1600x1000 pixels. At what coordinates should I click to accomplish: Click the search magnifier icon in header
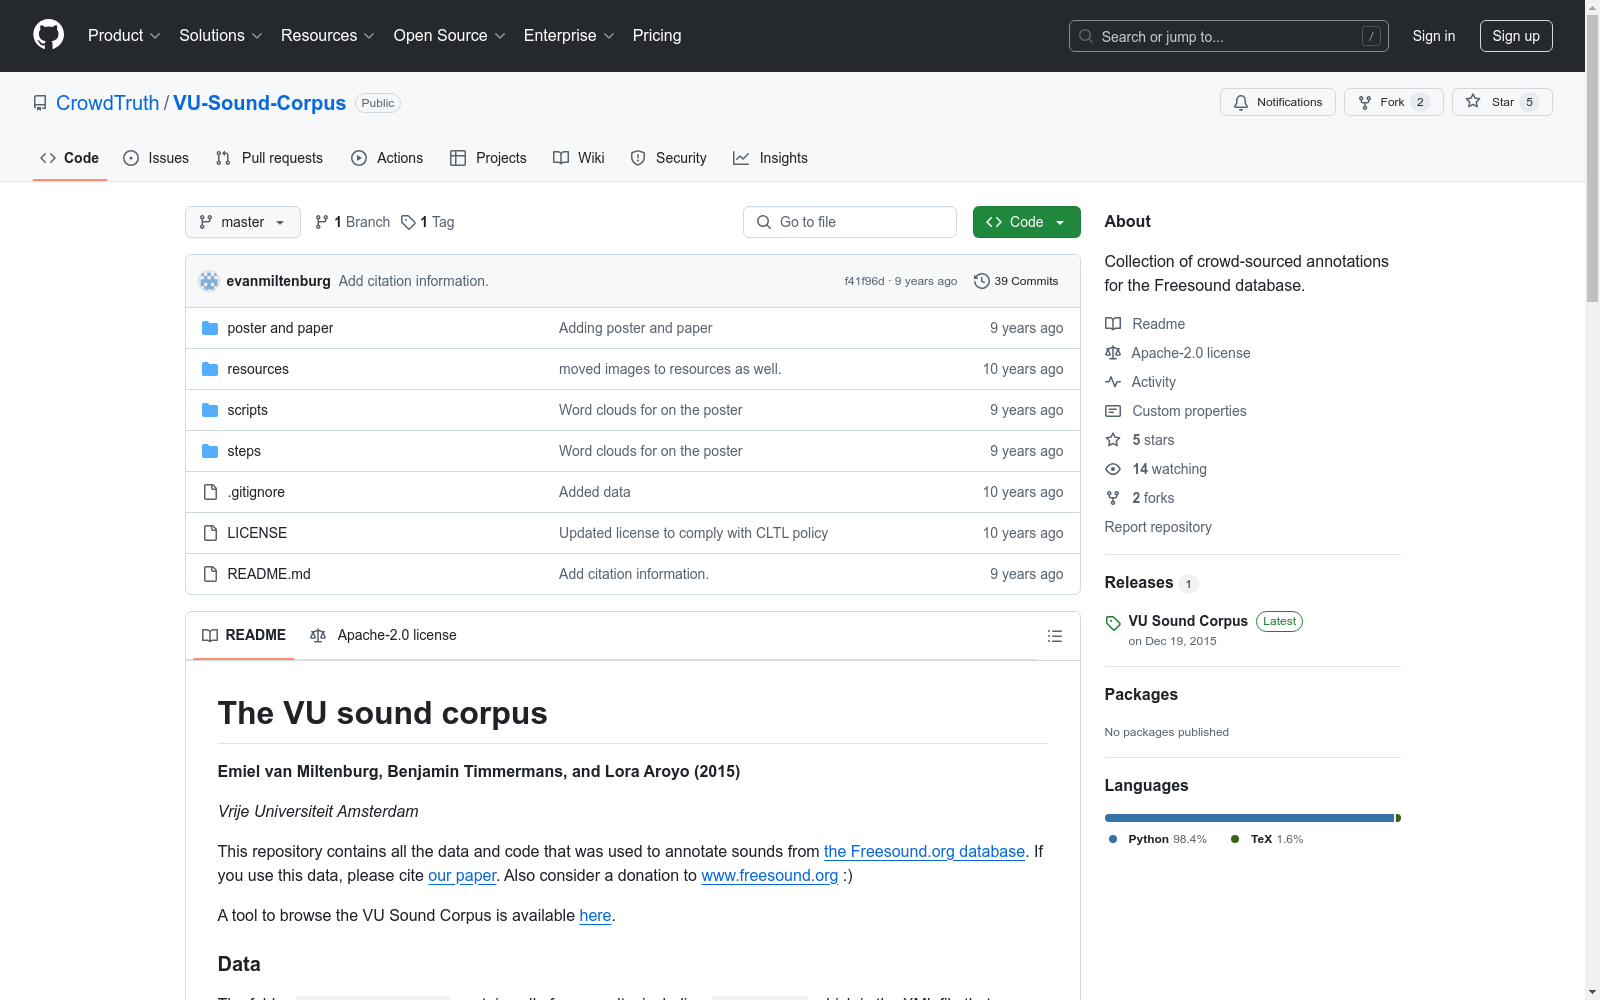tap(1086, 36)
